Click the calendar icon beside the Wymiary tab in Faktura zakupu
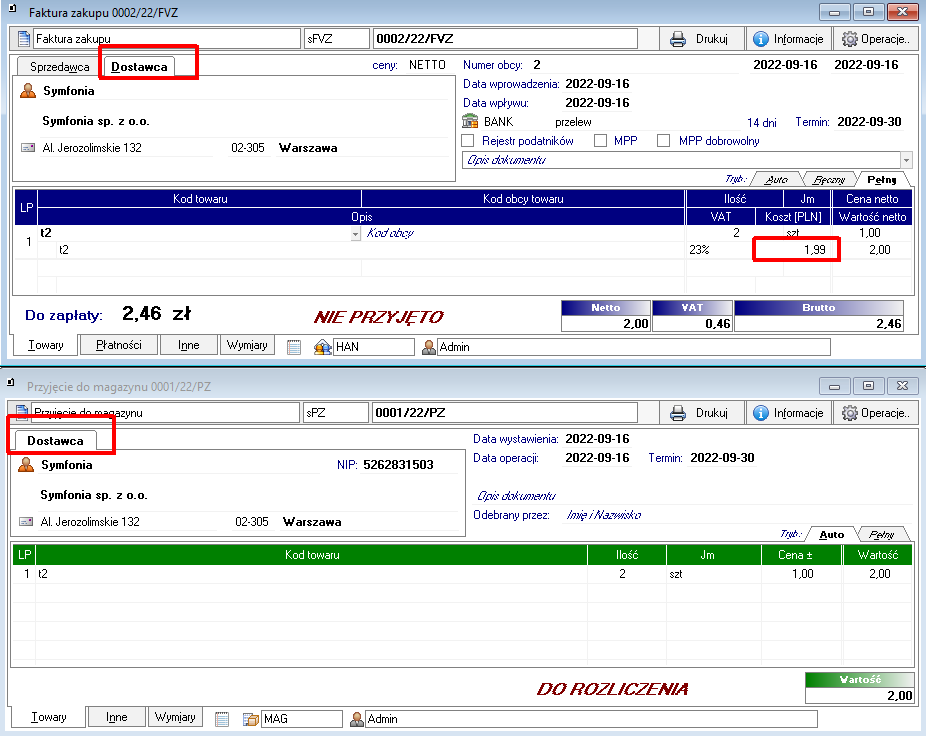This screenshot has width=926, height=736. click(x=294, y=347)
